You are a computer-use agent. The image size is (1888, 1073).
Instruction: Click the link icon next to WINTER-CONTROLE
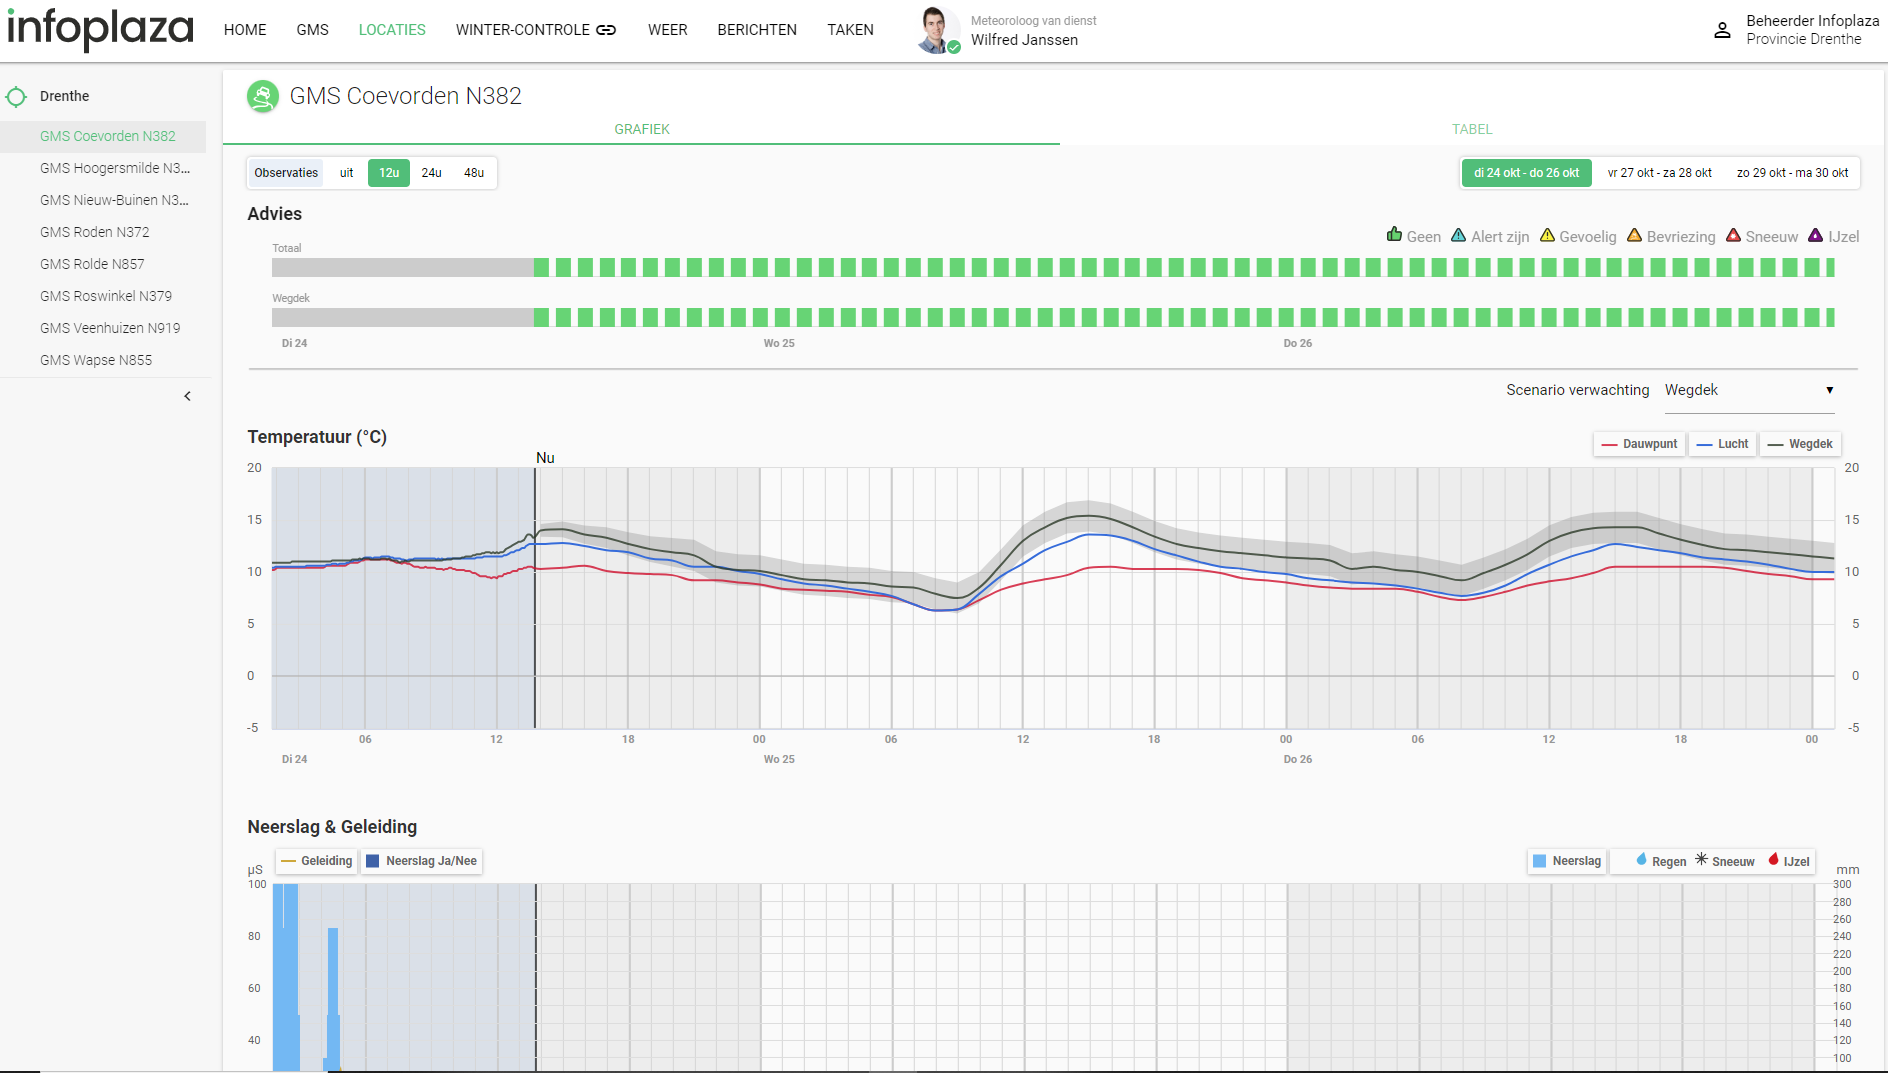click(606, 30)
